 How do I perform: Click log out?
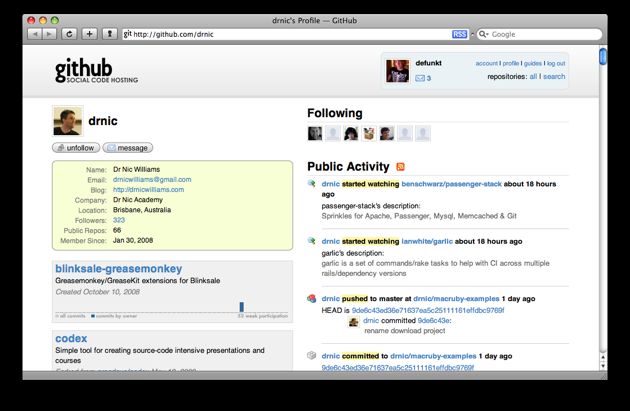pyautogui.click(x=556, y=63)
